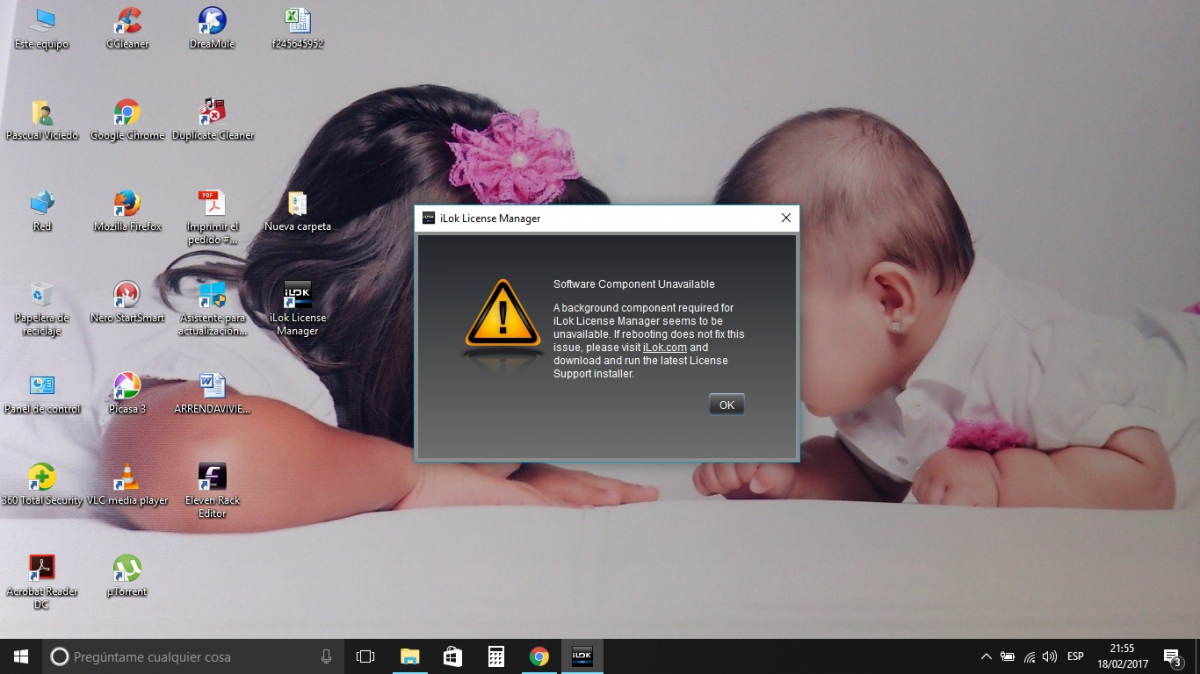
Task: Click the Windows Start button
Action: 20,656
